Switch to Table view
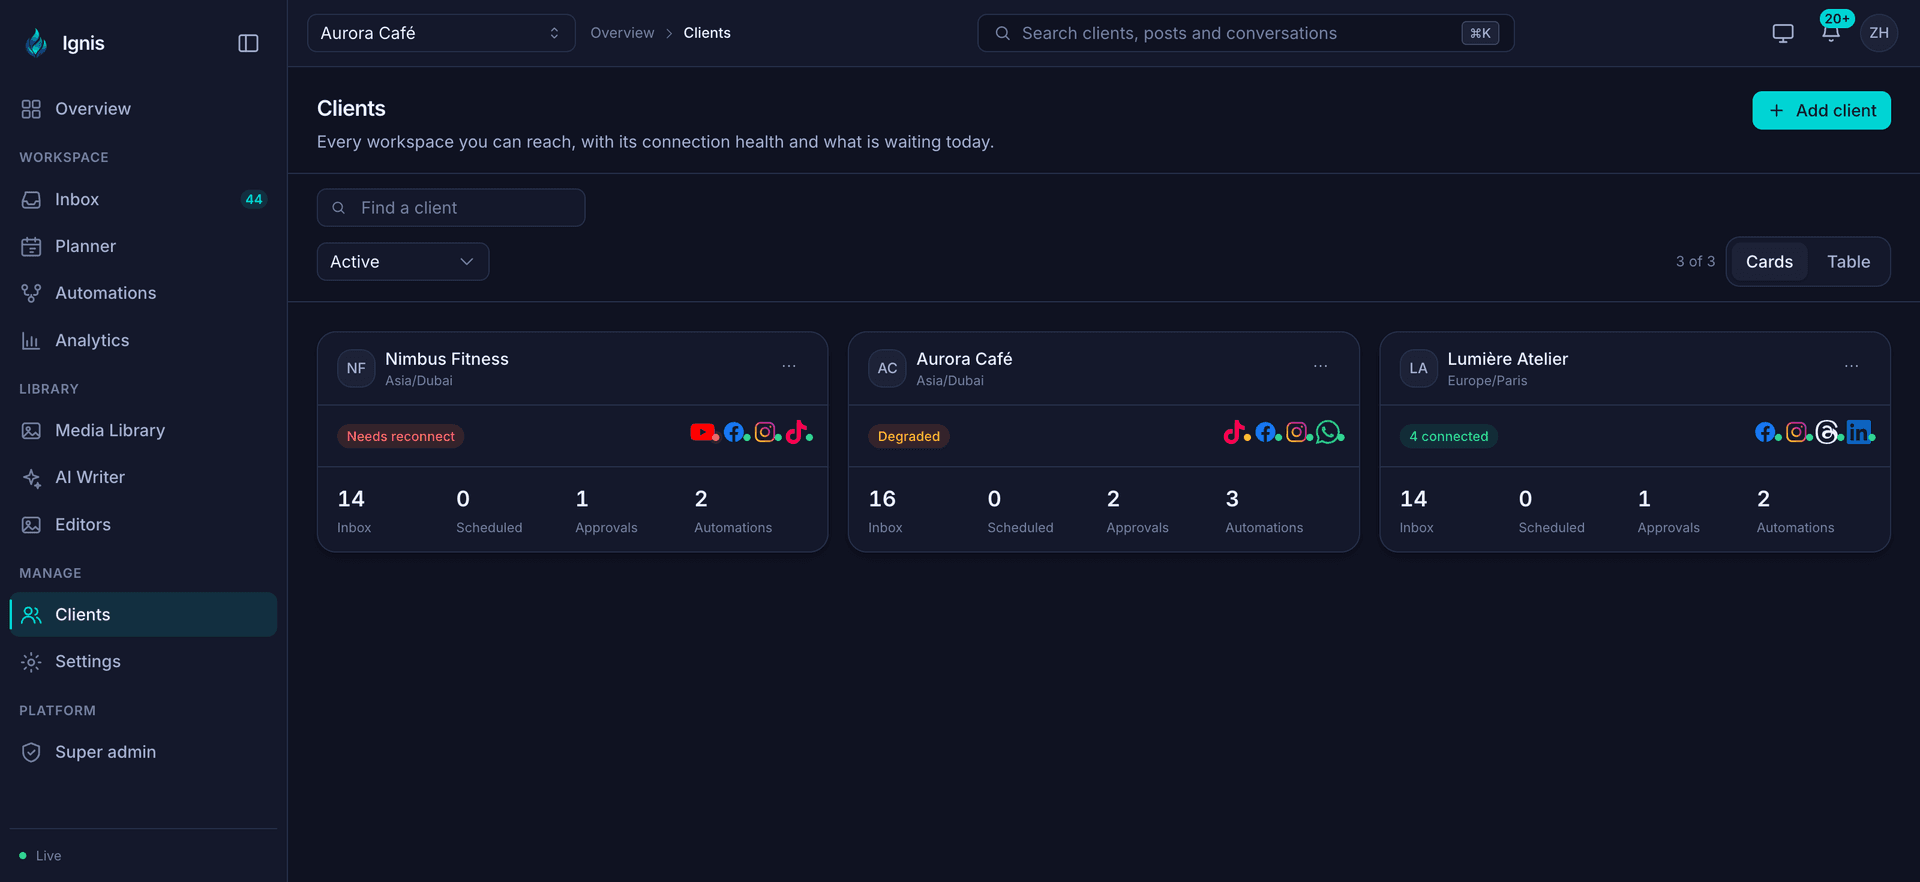 coord(1848,262)
